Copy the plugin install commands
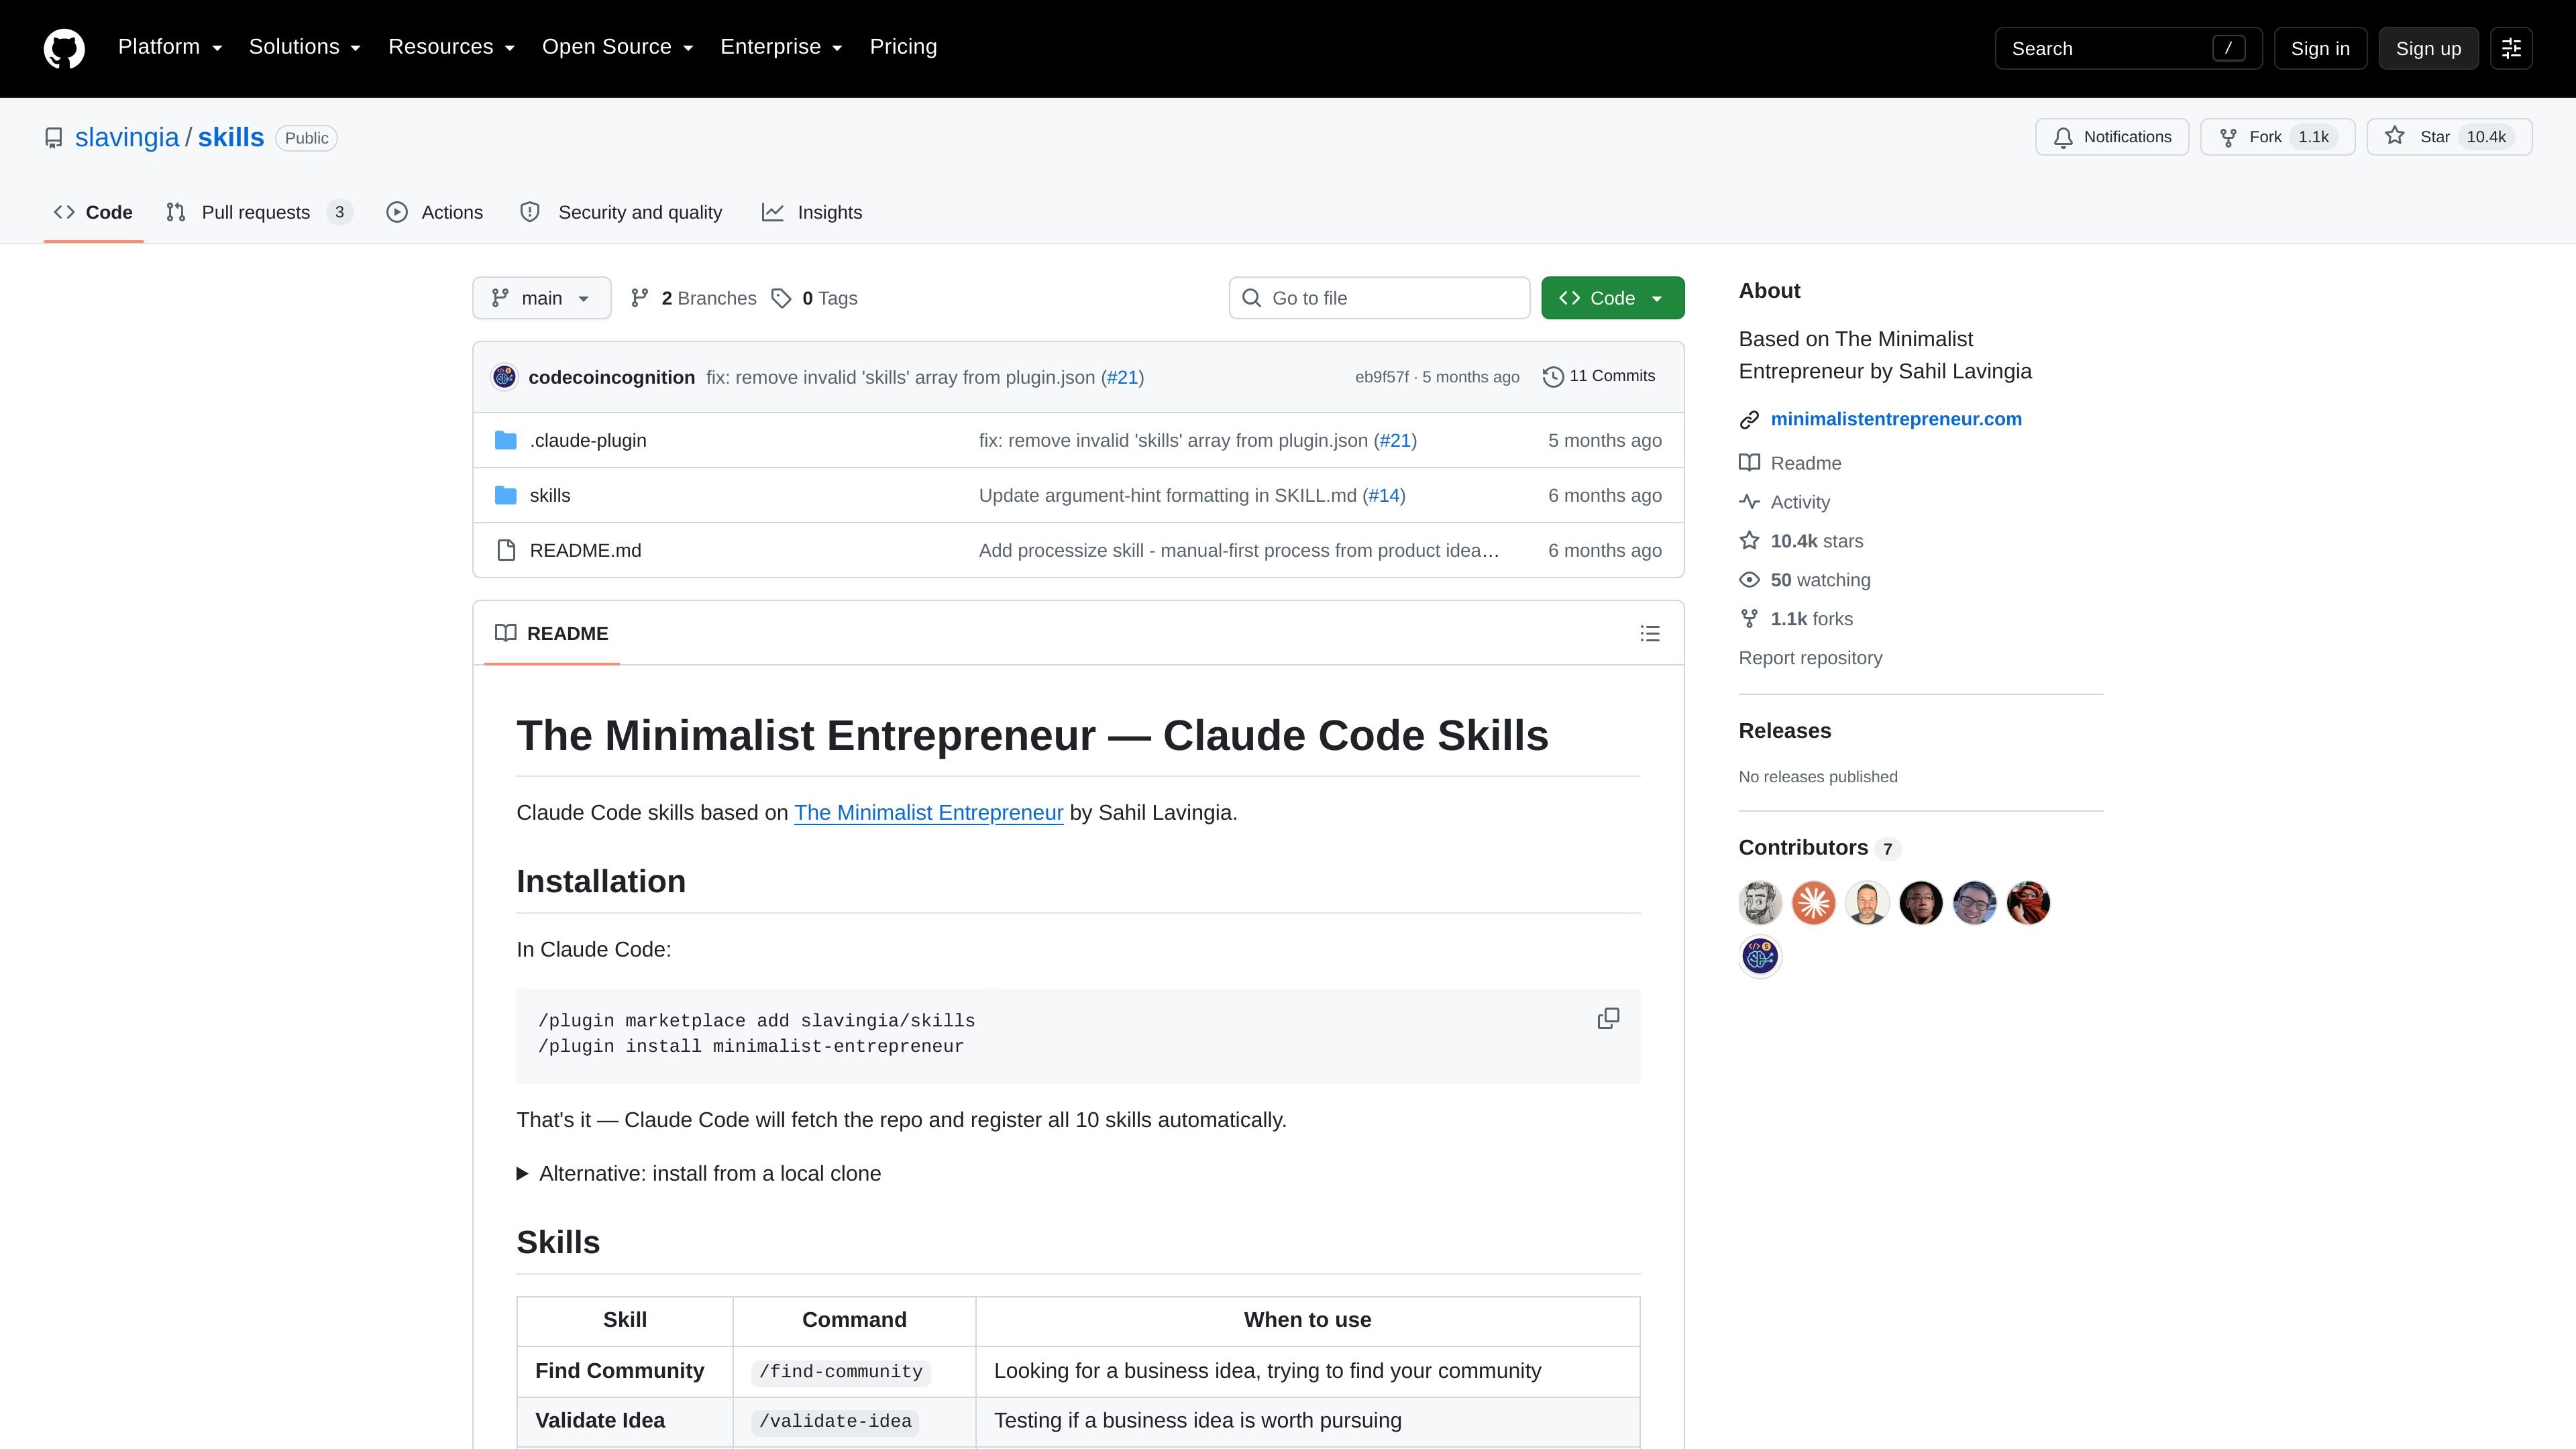 (x=1608, y=1019)
